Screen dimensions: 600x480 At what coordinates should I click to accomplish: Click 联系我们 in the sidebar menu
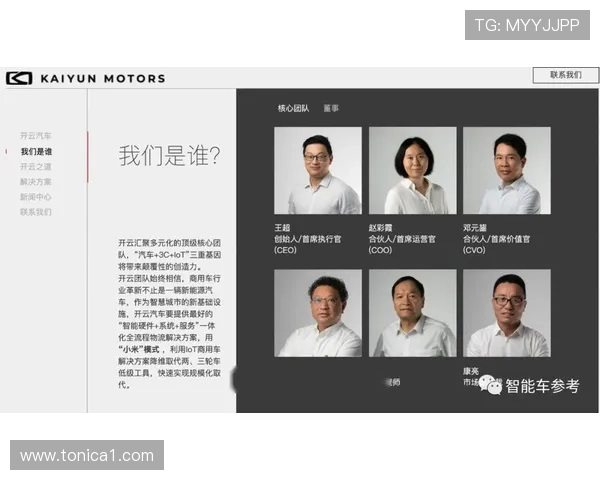(35, 212)
